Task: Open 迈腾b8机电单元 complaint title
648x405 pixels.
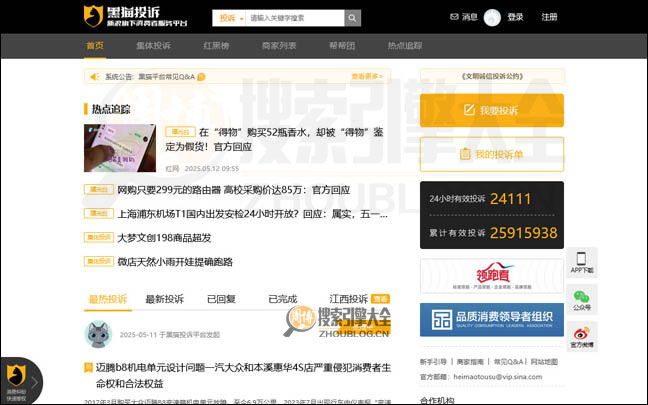Action: [243, 375]
